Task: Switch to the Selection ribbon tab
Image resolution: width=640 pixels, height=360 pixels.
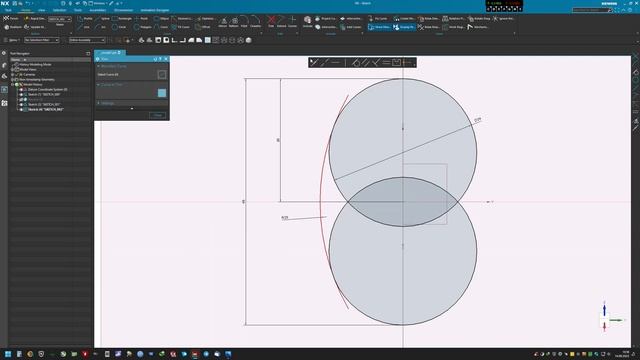Action: [x=59, y=10]
